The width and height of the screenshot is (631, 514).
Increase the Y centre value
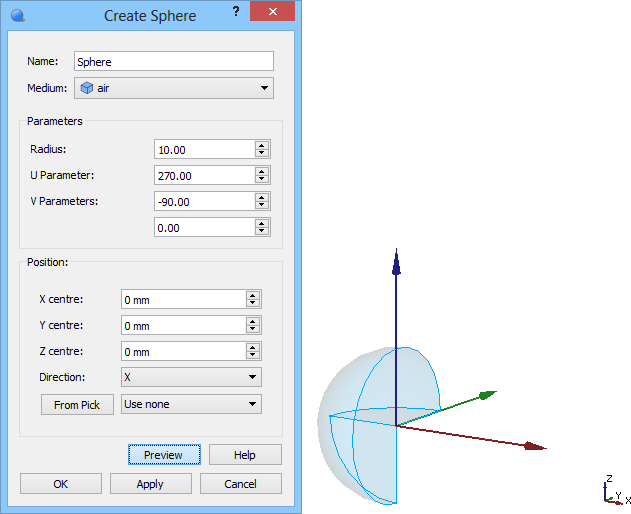click(x=253, y=321)
